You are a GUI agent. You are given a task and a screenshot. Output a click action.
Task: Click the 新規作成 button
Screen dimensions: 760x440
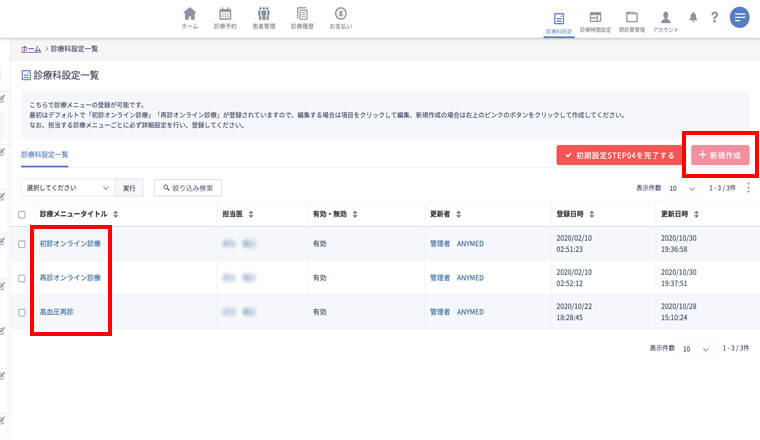tap(720, 156)
